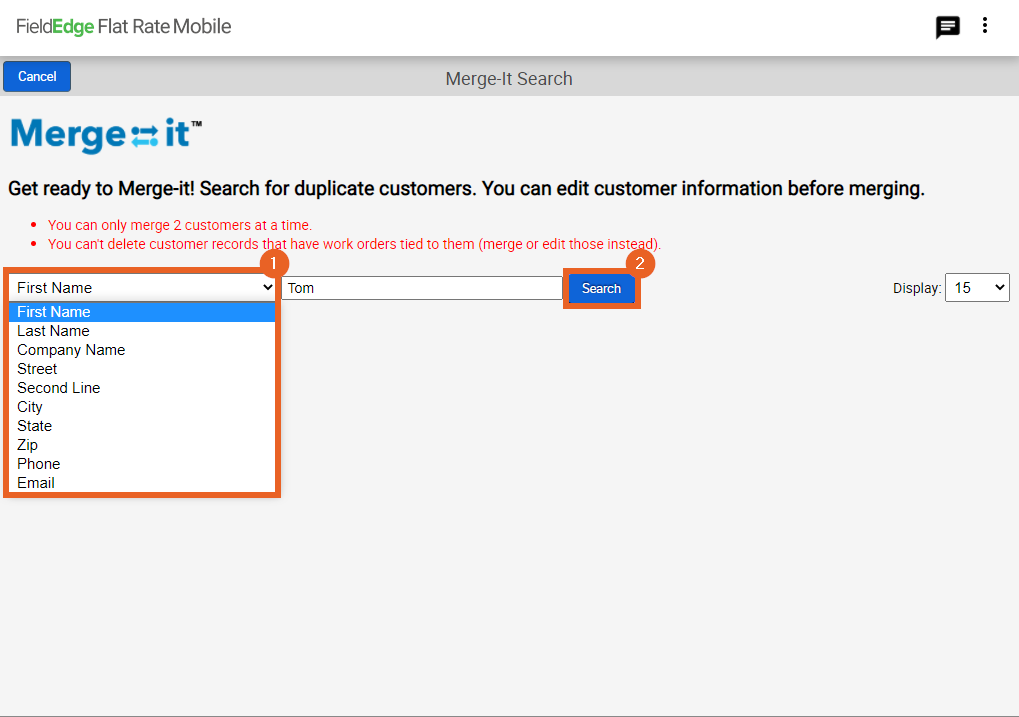
Task: Open the Display count dropdown
Action: coord(976,288)
